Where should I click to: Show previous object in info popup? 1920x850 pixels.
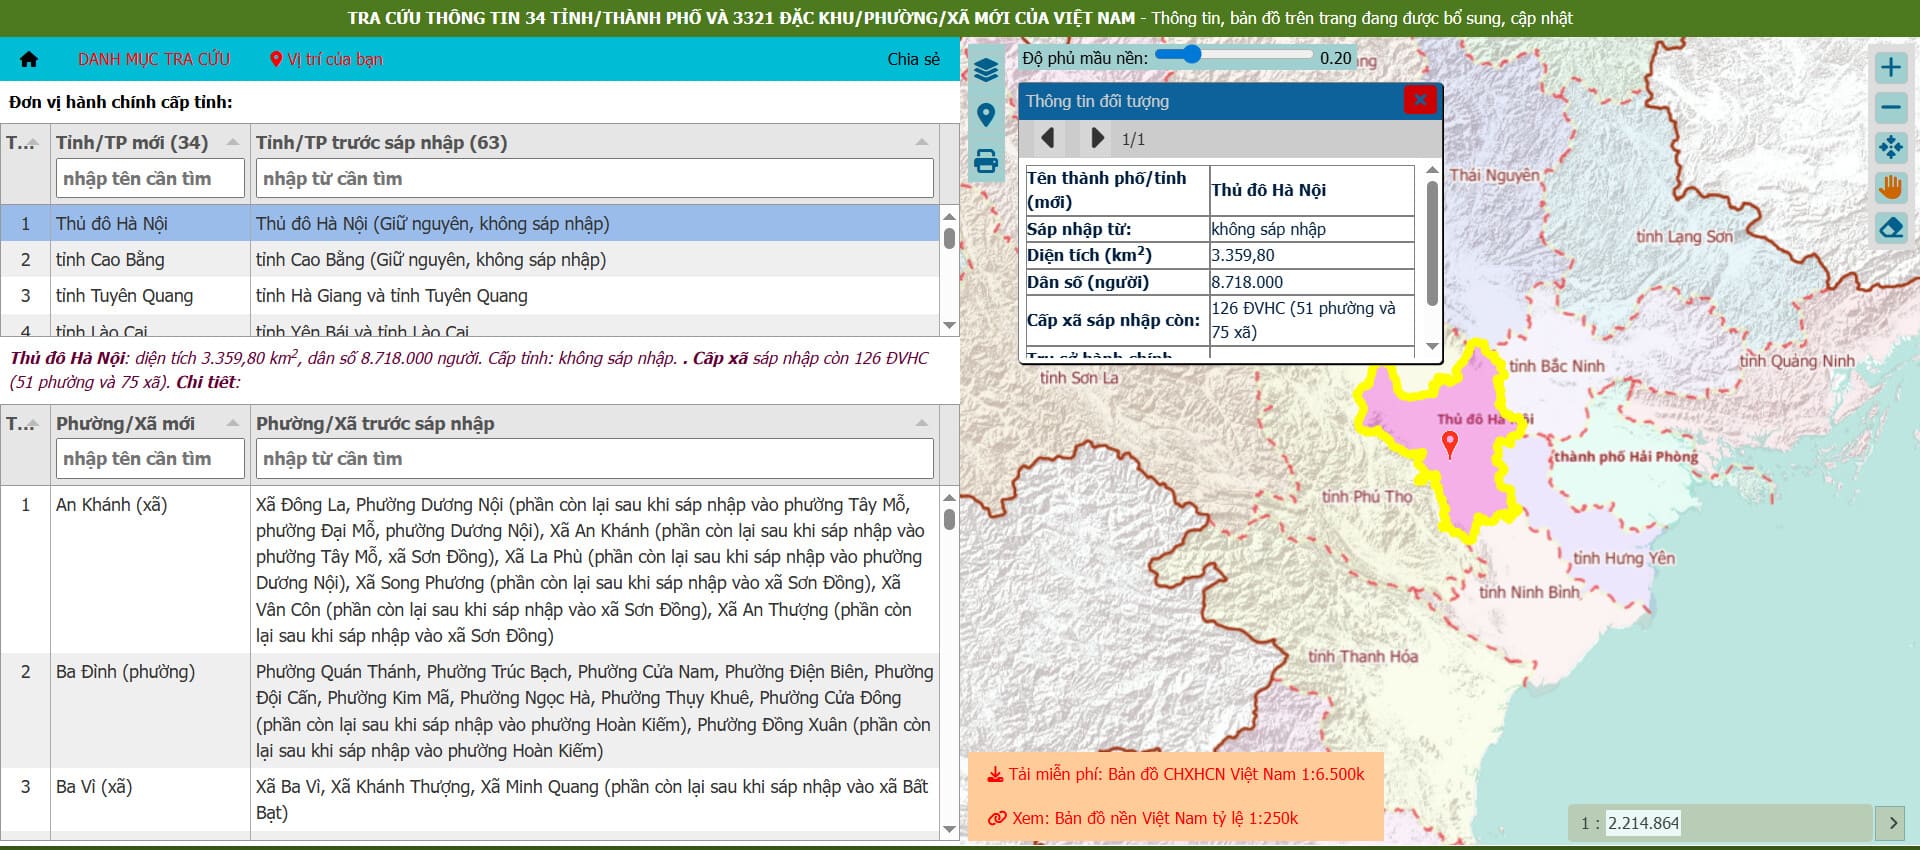pos(1048,138)
